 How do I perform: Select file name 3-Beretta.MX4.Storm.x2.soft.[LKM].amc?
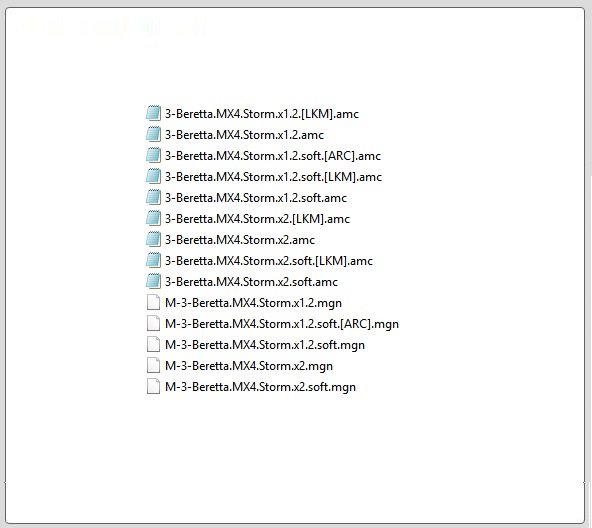click(269, 261)
